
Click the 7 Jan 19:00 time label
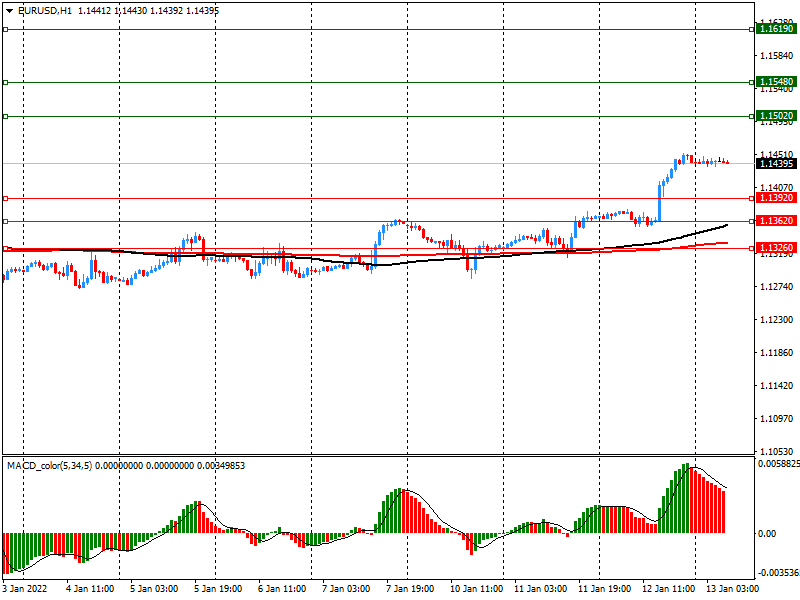coord(410,589)
